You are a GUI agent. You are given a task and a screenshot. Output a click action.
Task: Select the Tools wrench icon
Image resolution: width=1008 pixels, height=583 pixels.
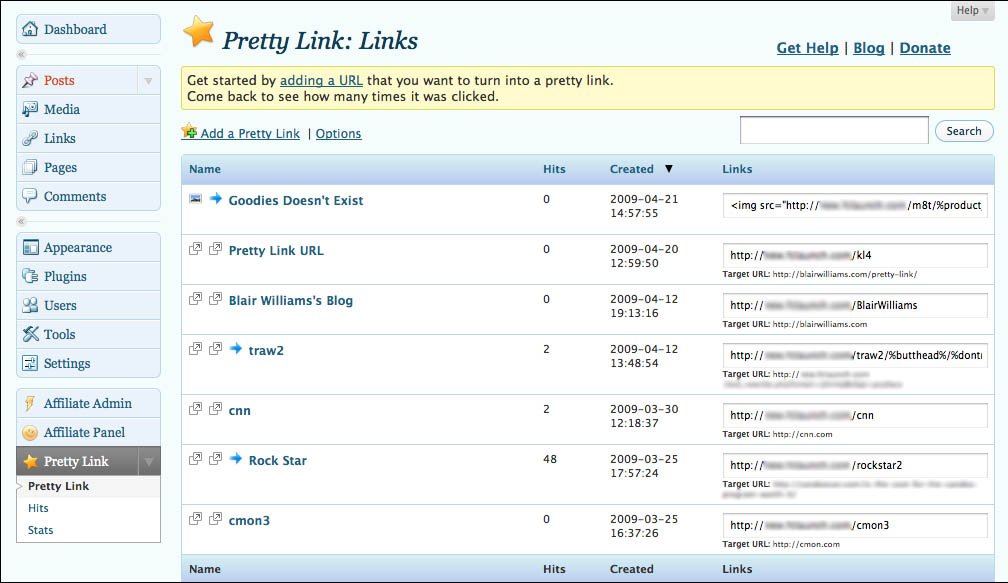click(30, 334)
